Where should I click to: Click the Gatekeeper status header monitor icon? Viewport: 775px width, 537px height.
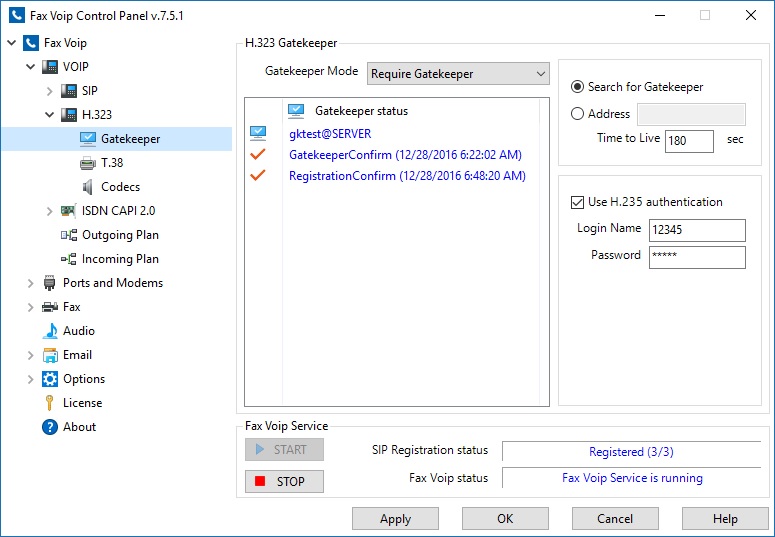click(296, 111)
